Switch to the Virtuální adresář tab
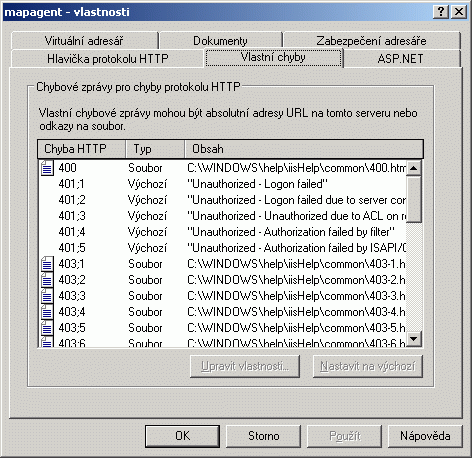Screen dimensions: 472x458 [x=84, y=41]
